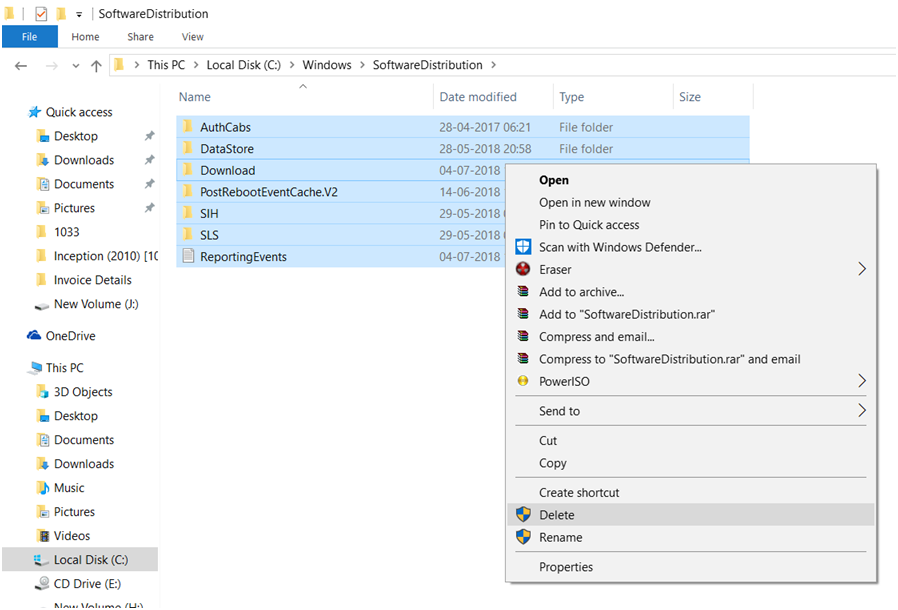Select Add to "SoftwareDistribution.rar"
Viewport: 898px width, 610px height.
691,314
